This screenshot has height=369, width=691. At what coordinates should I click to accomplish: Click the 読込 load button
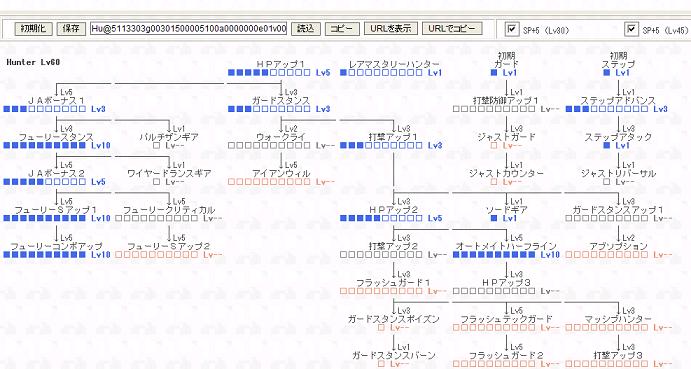pyautogui.click(x=305, y=29)
